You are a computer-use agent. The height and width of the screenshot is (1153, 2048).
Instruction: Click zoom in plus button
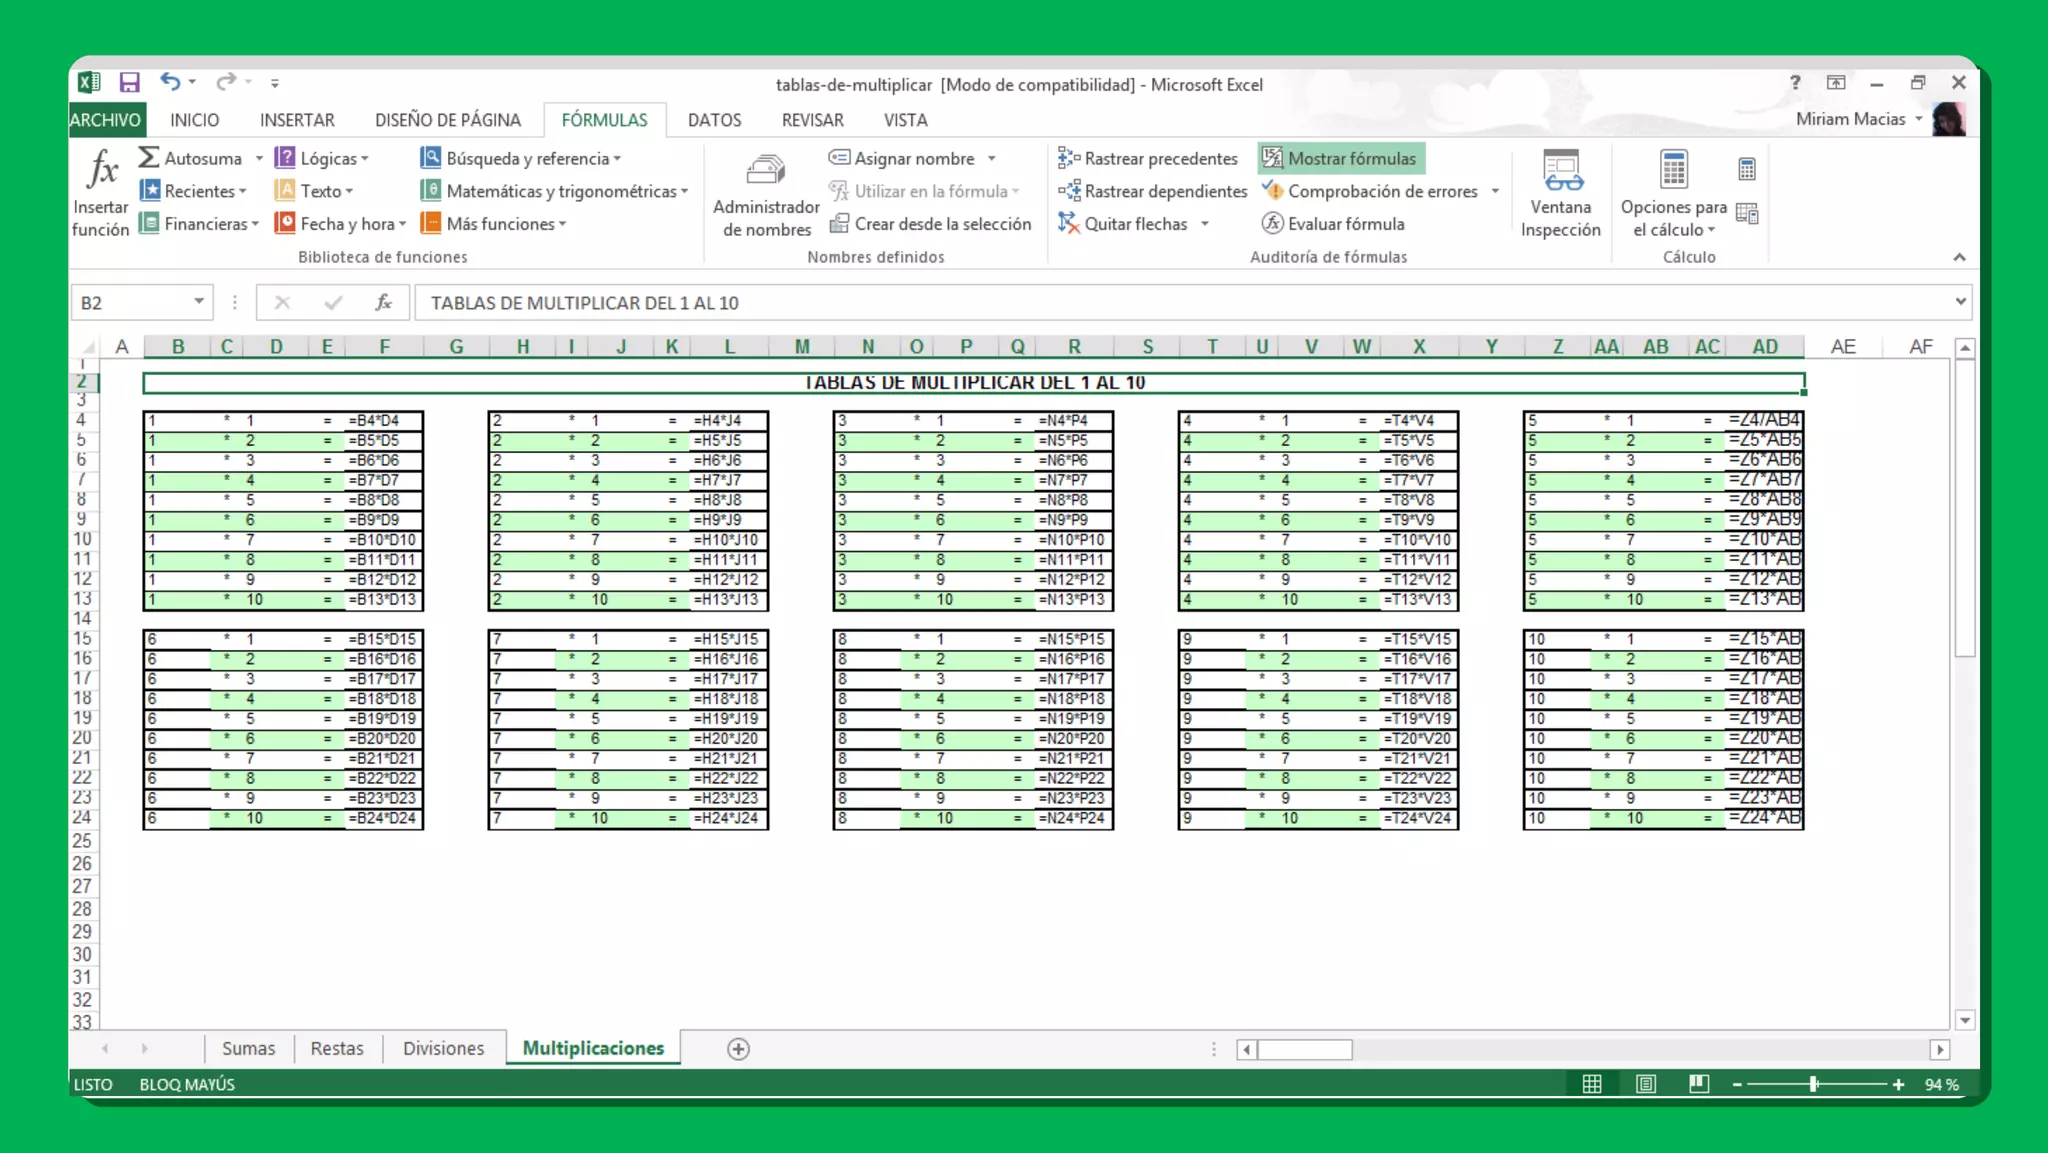[1898, 1084]
